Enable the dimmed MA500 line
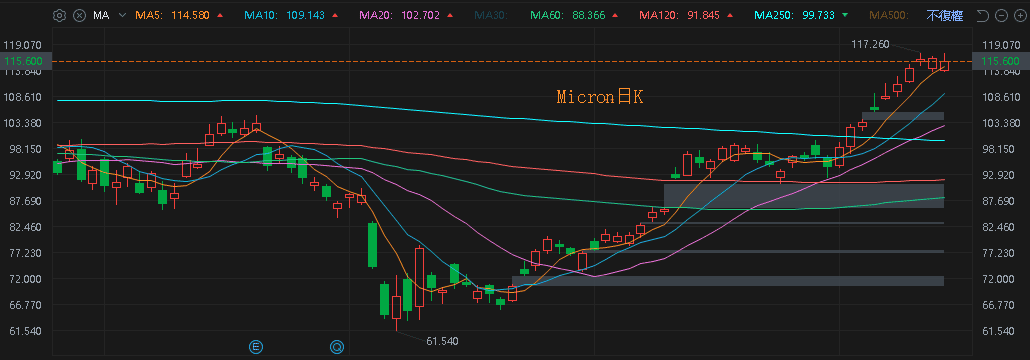This screenshot has width=1030, height=360. pos(888,15)
